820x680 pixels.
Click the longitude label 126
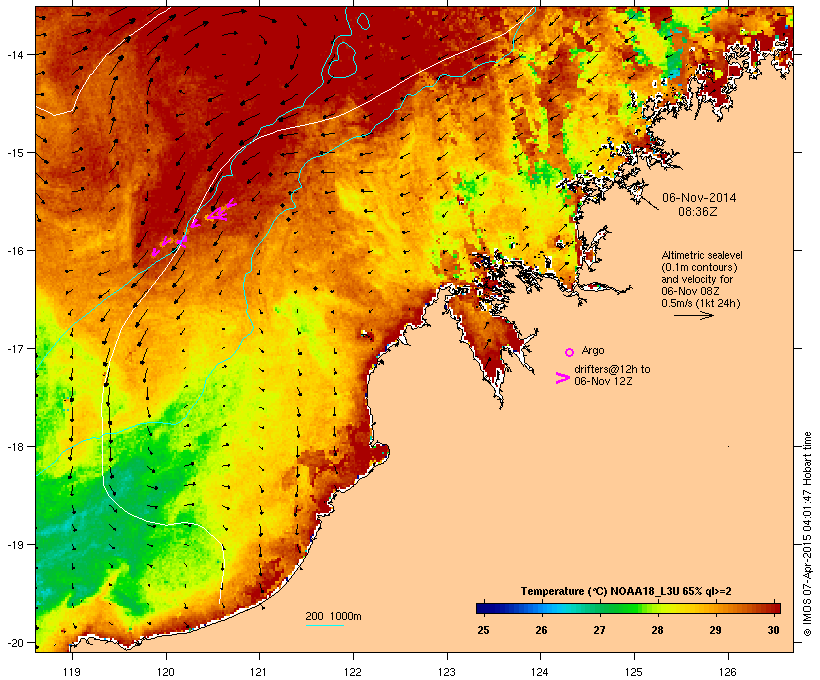(x=728, y=672)
